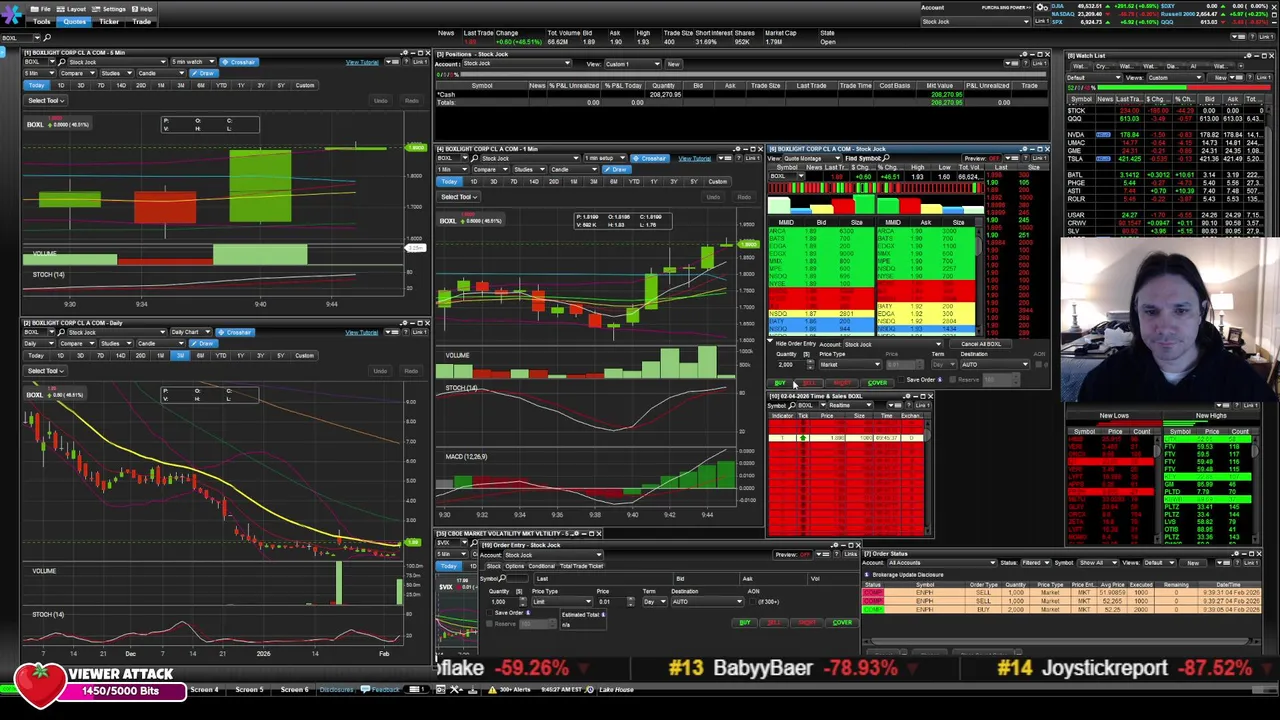Open the Help menu
1280x720 pixels.
[143, 9]
